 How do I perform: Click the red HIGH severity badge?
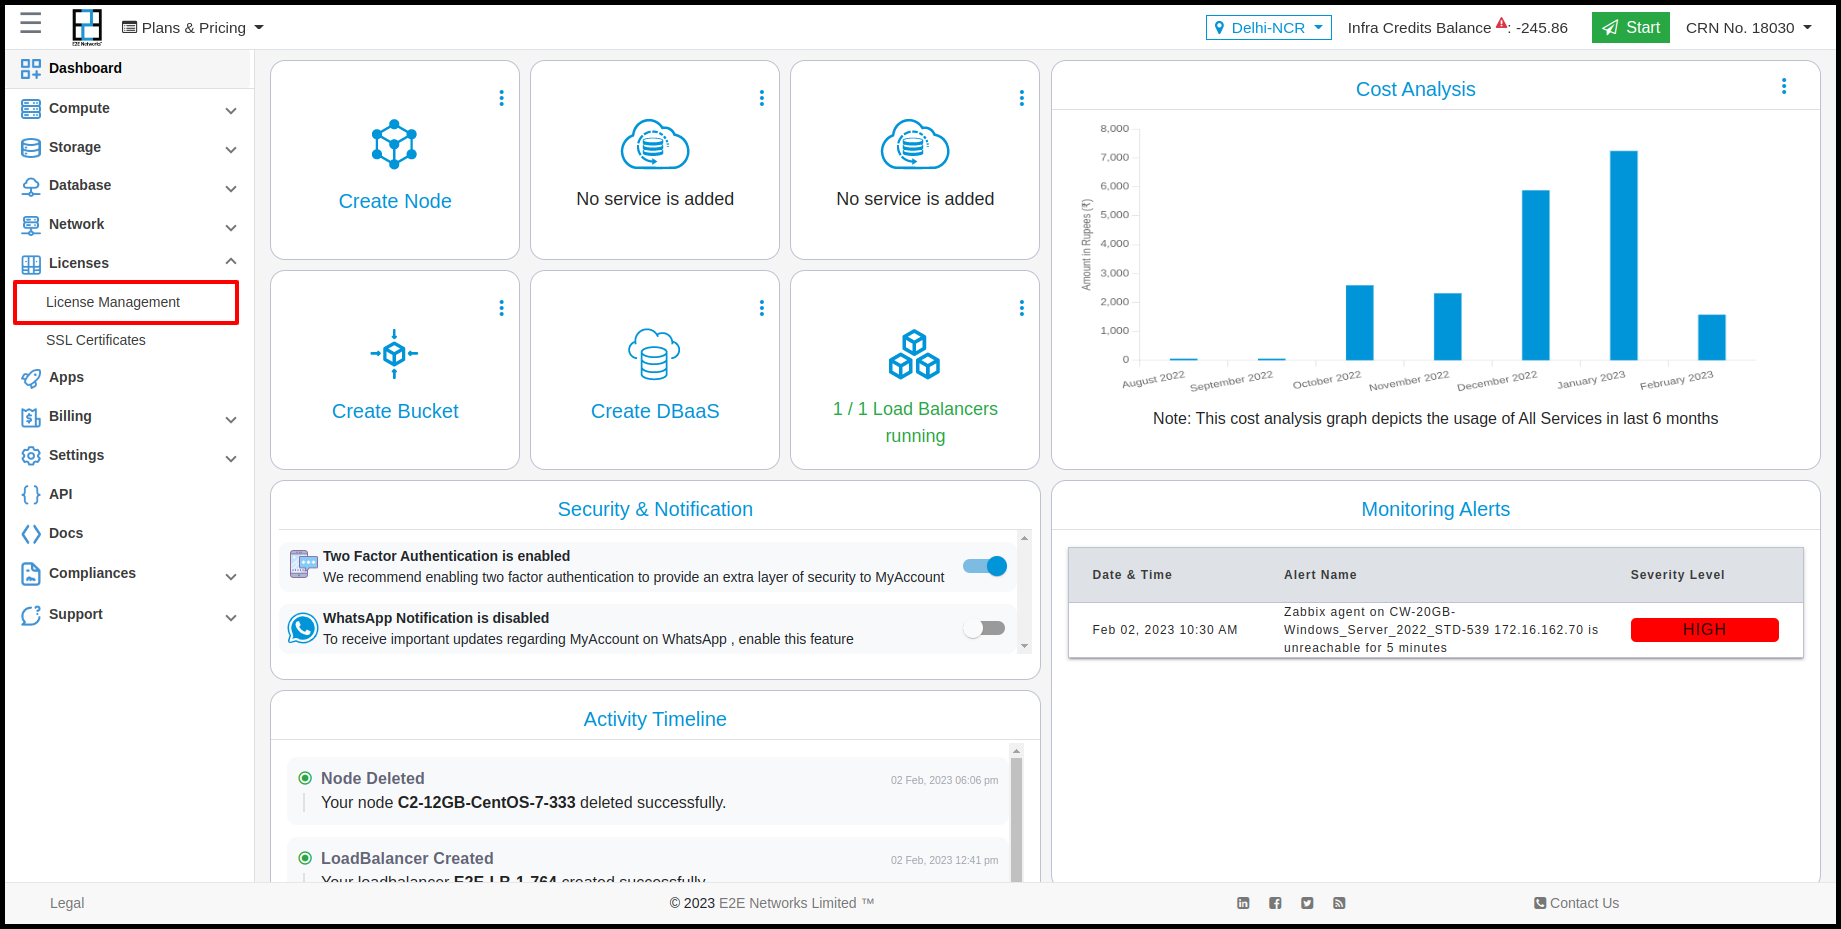point(1704,629)
